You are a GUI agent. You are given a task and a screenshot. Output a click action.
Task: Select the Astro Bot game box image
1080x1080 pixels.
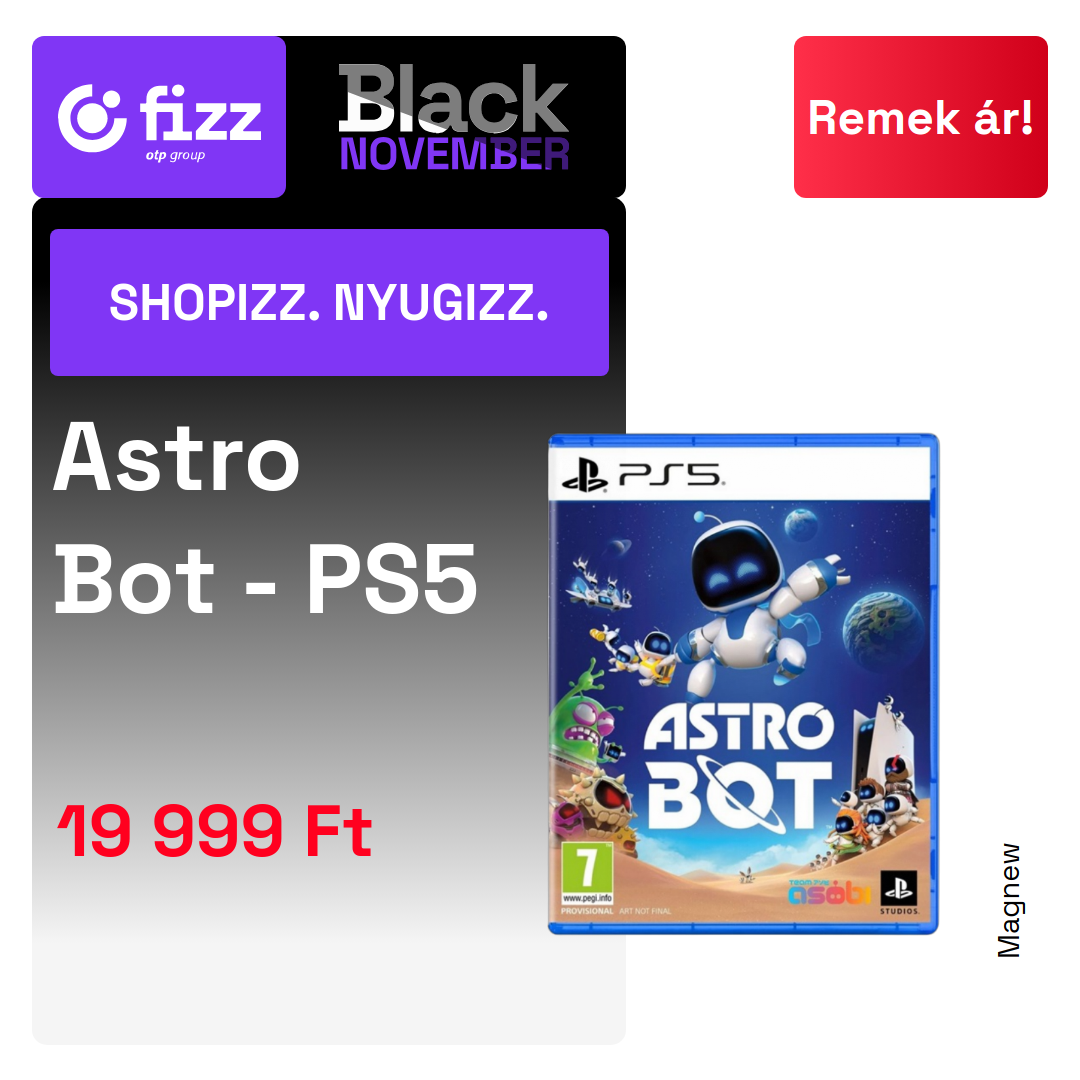[743, 684]
